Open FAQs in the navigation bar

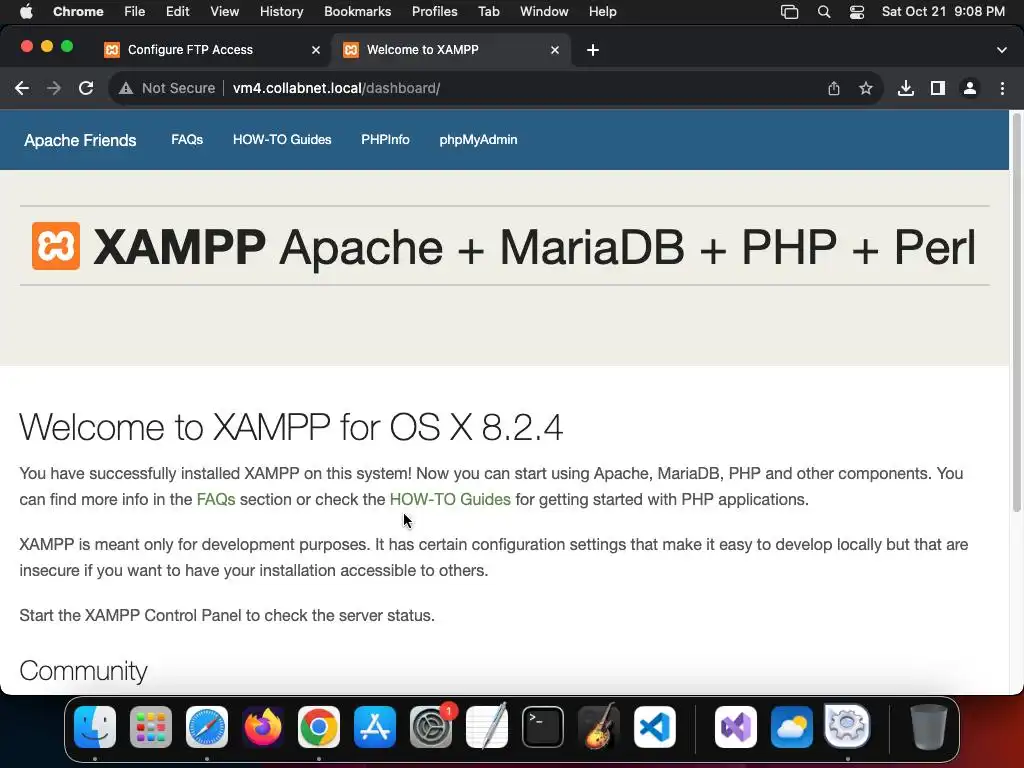coord(187,140)
